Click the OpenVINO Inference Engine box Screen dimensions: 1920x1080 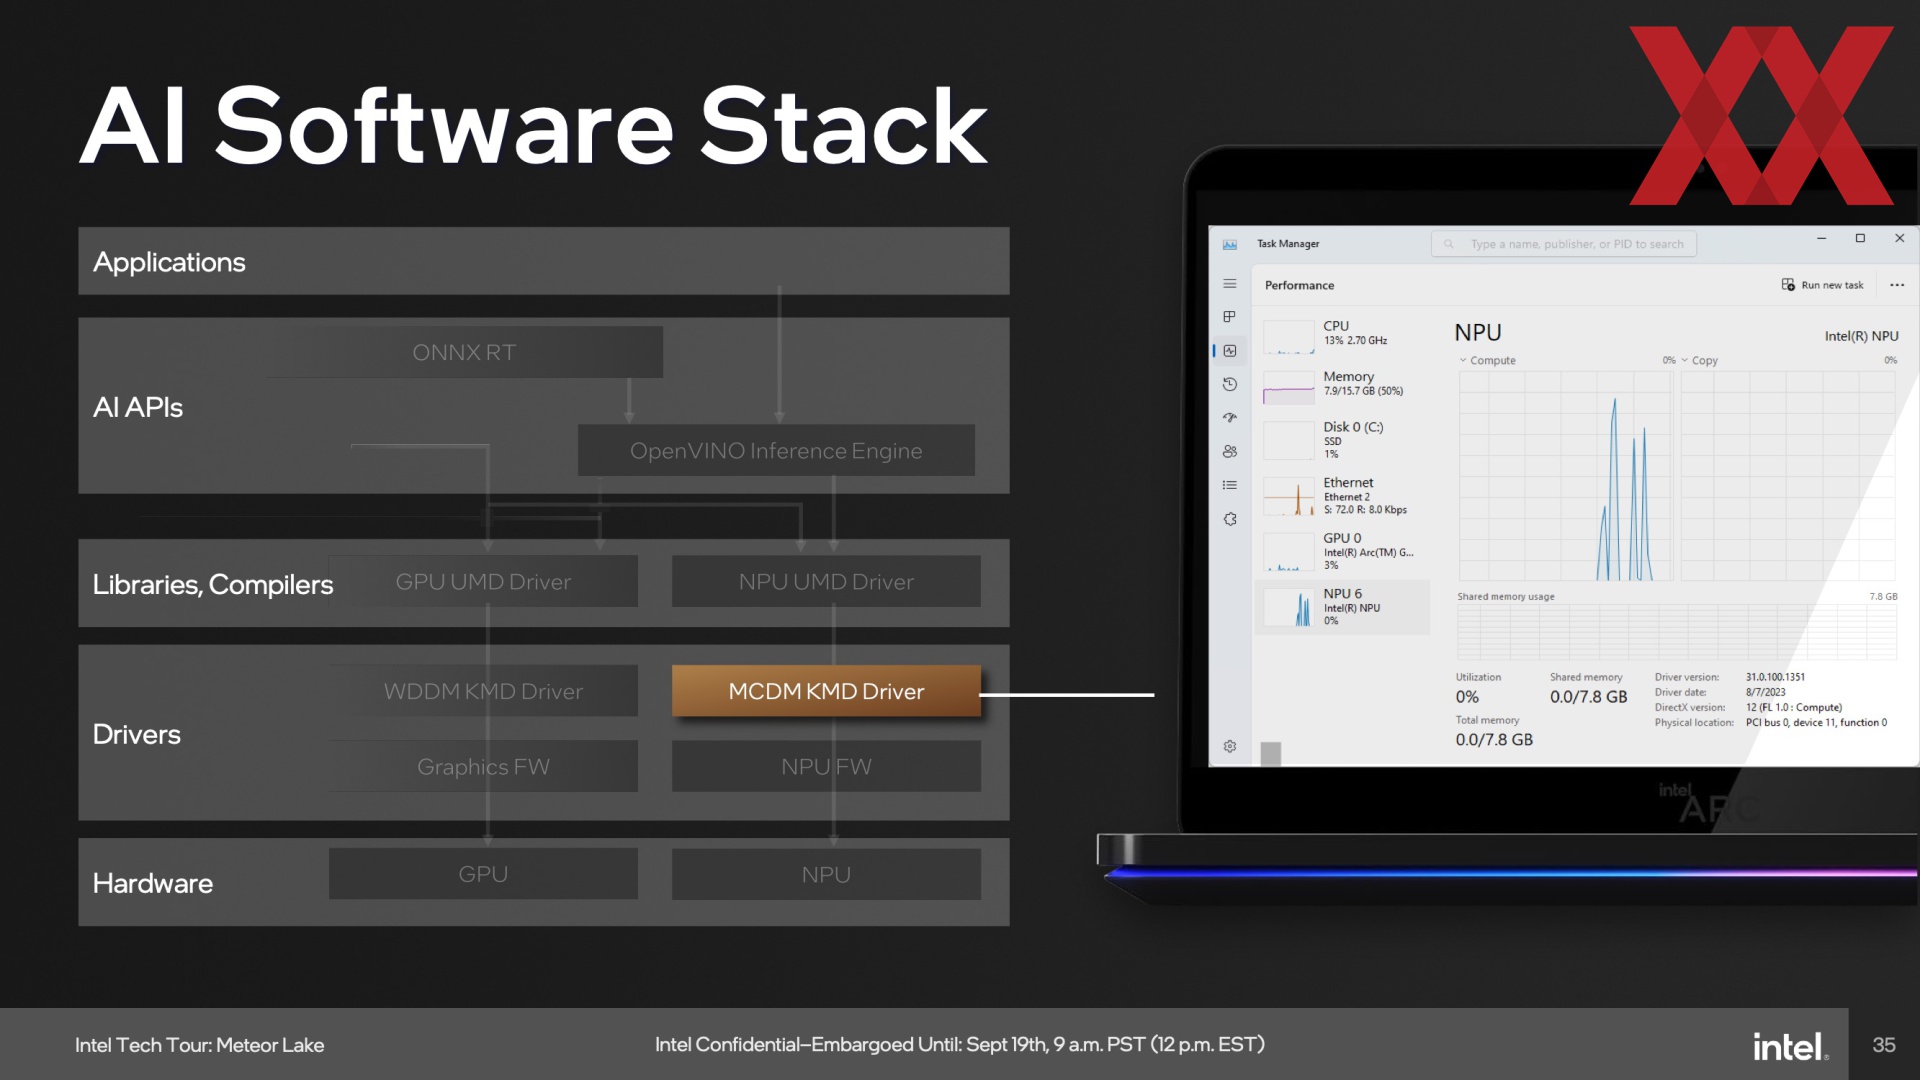[x=776, y=450]
